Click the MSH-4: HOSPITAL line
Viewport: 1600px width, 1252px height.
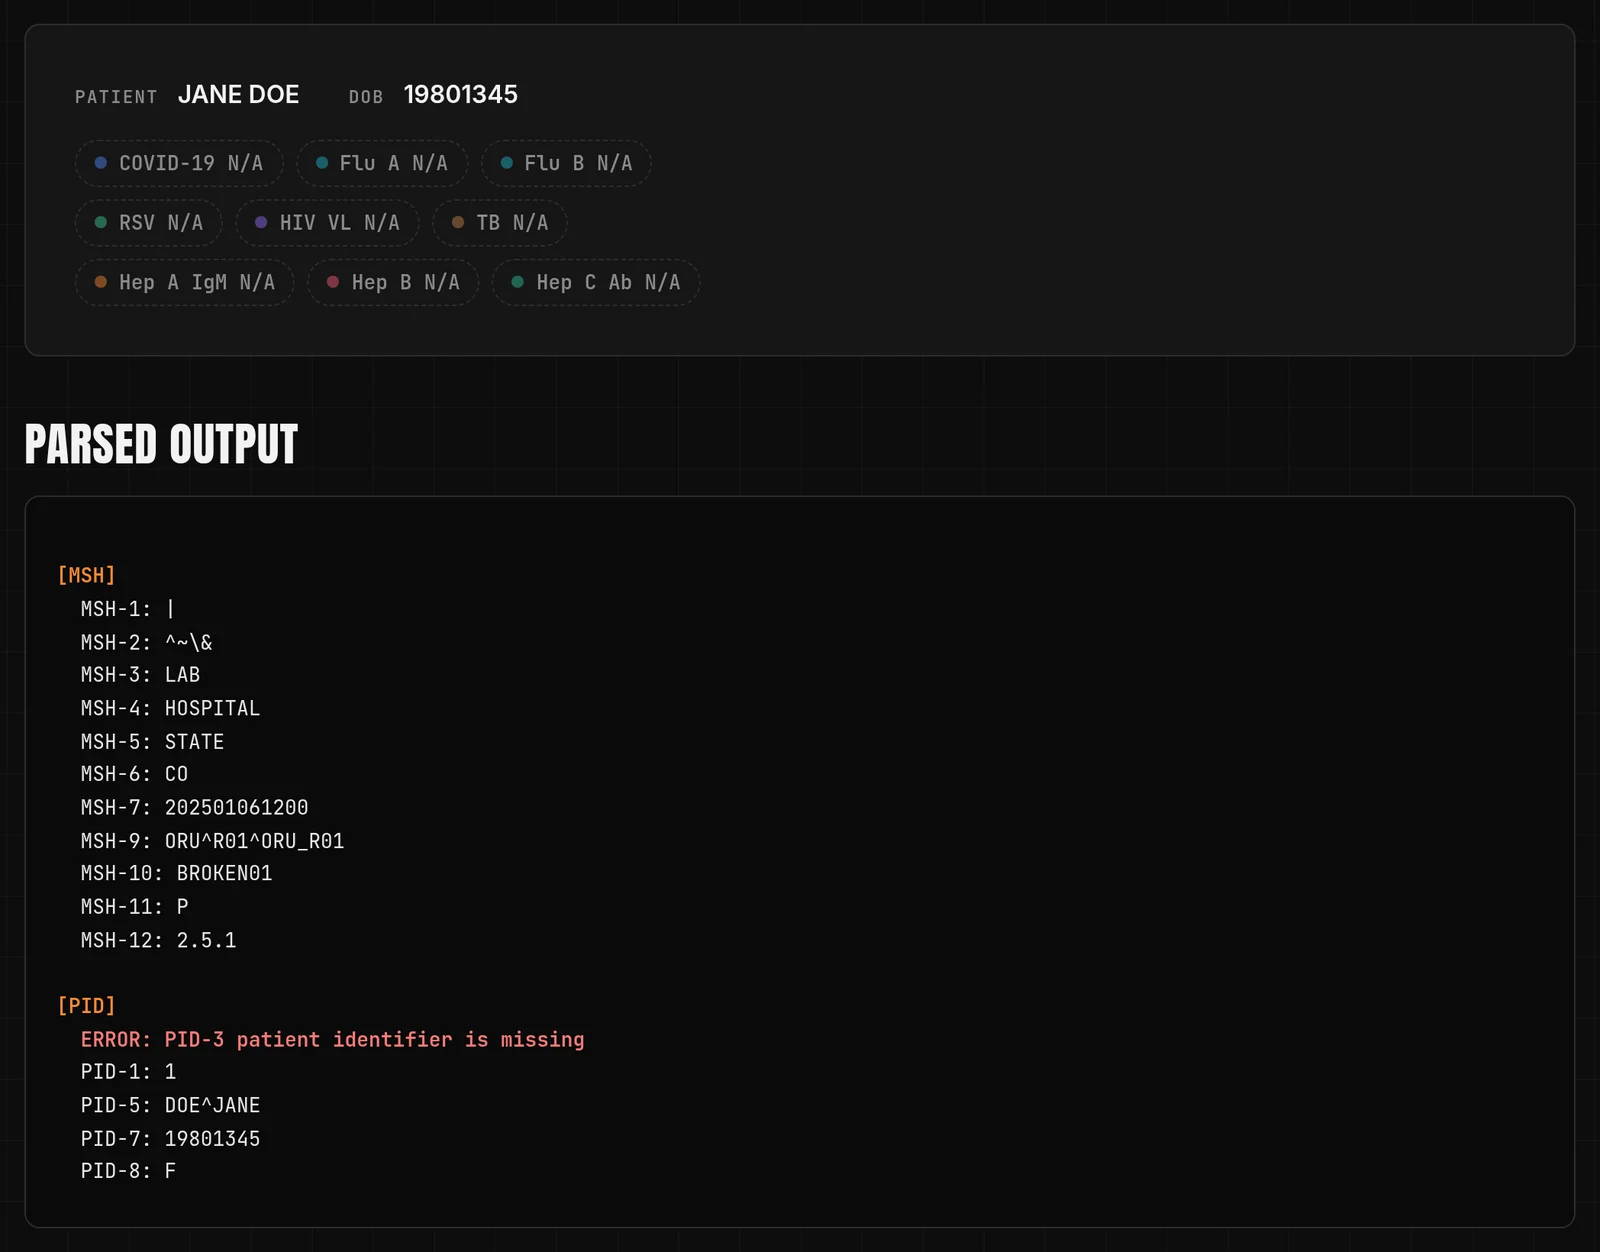tap(171, 708)
